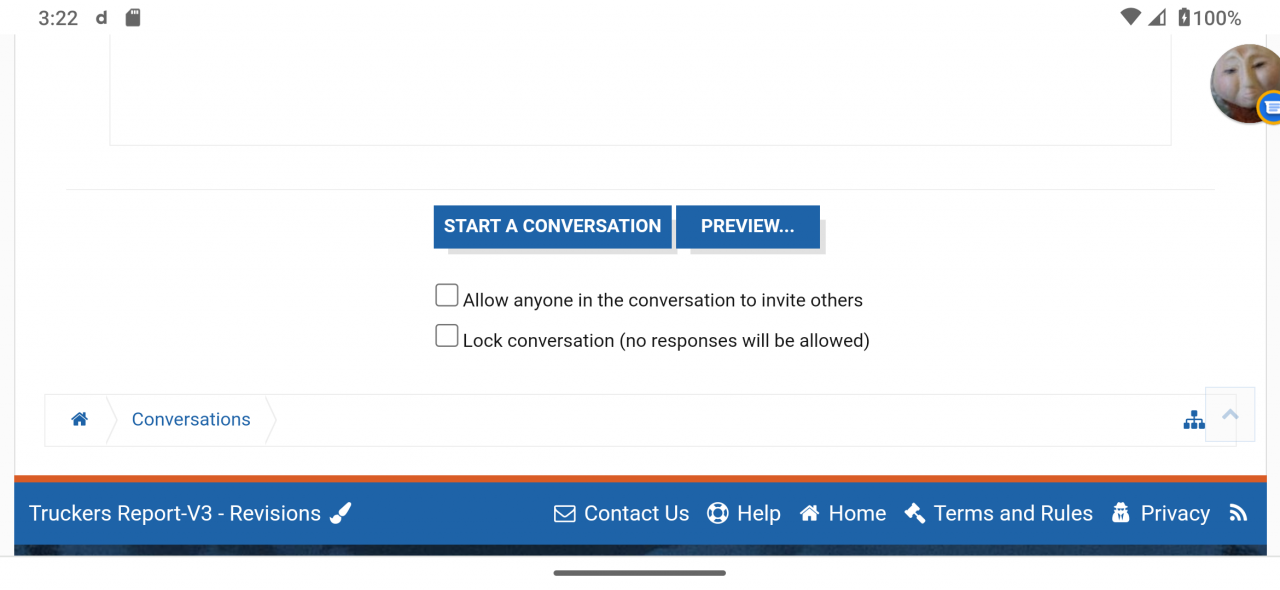Click the life ring Help icon

pyautogui.click(x=718, y=514)
